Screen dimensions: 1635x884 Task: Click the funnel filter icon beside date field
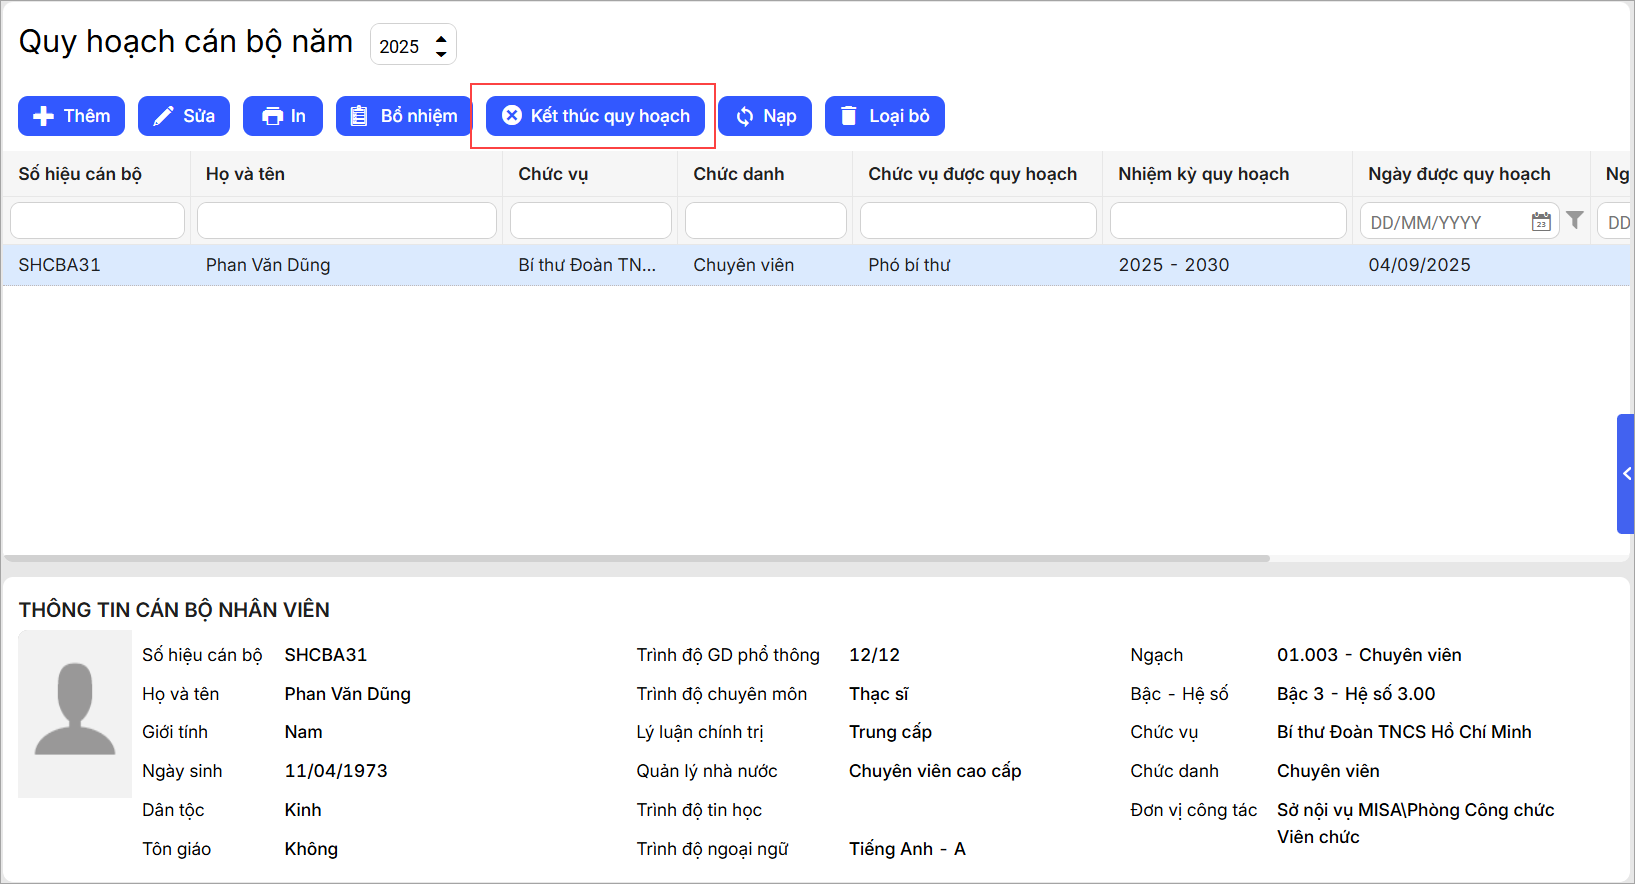pos(1575,220)
